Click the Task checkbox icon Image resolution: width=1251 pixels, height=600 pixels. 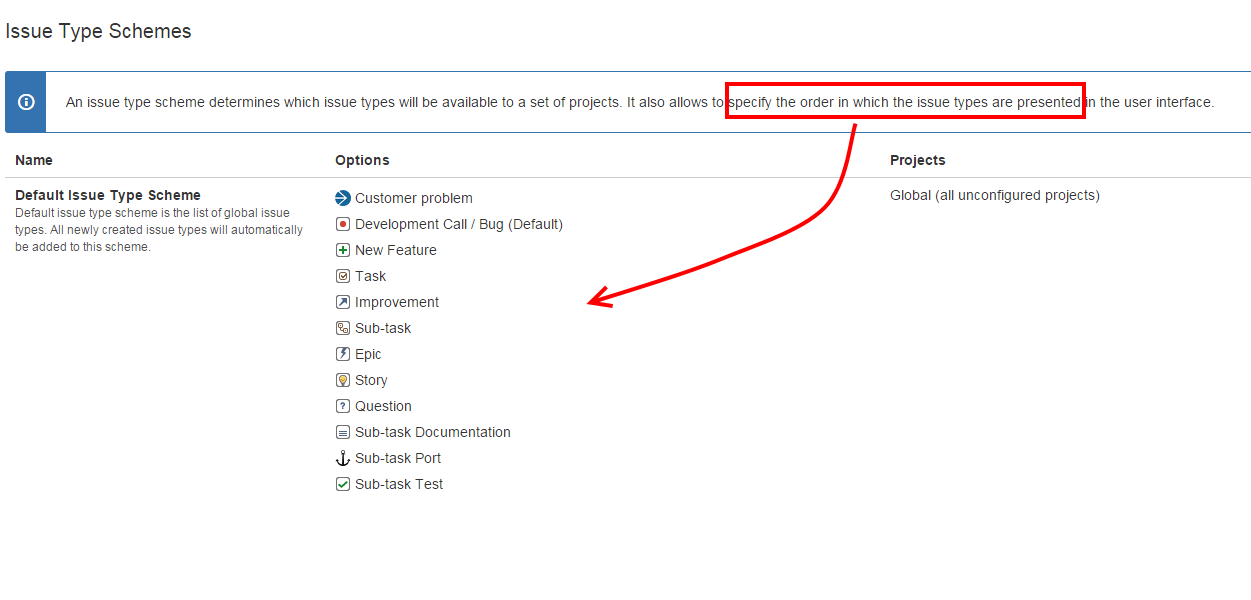coord(343,276)
